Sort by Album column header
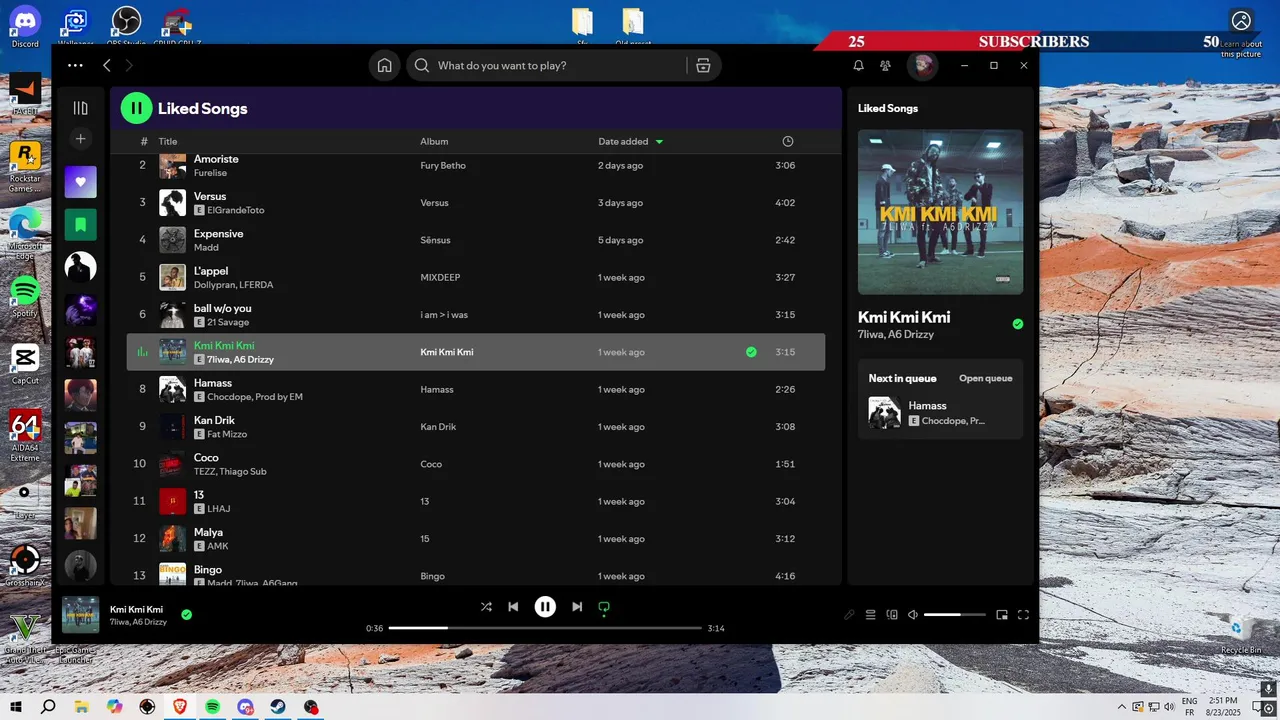Image resolution: width=1280 pixels, height=720 pixels. point(434,142)
